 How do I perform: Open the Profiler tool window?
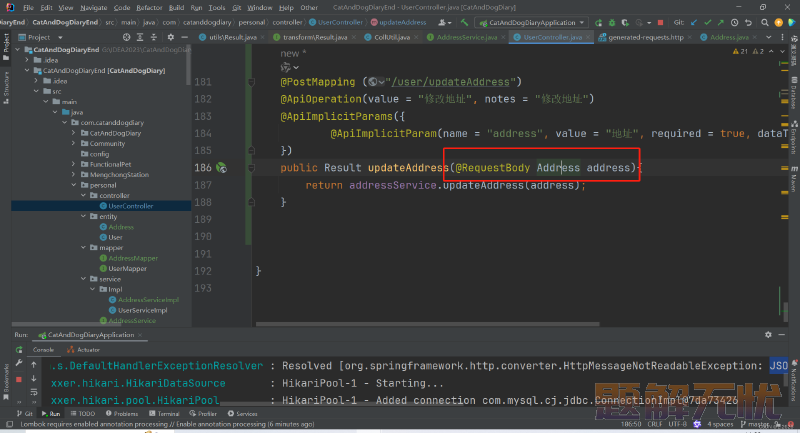(x=203, y=414)
